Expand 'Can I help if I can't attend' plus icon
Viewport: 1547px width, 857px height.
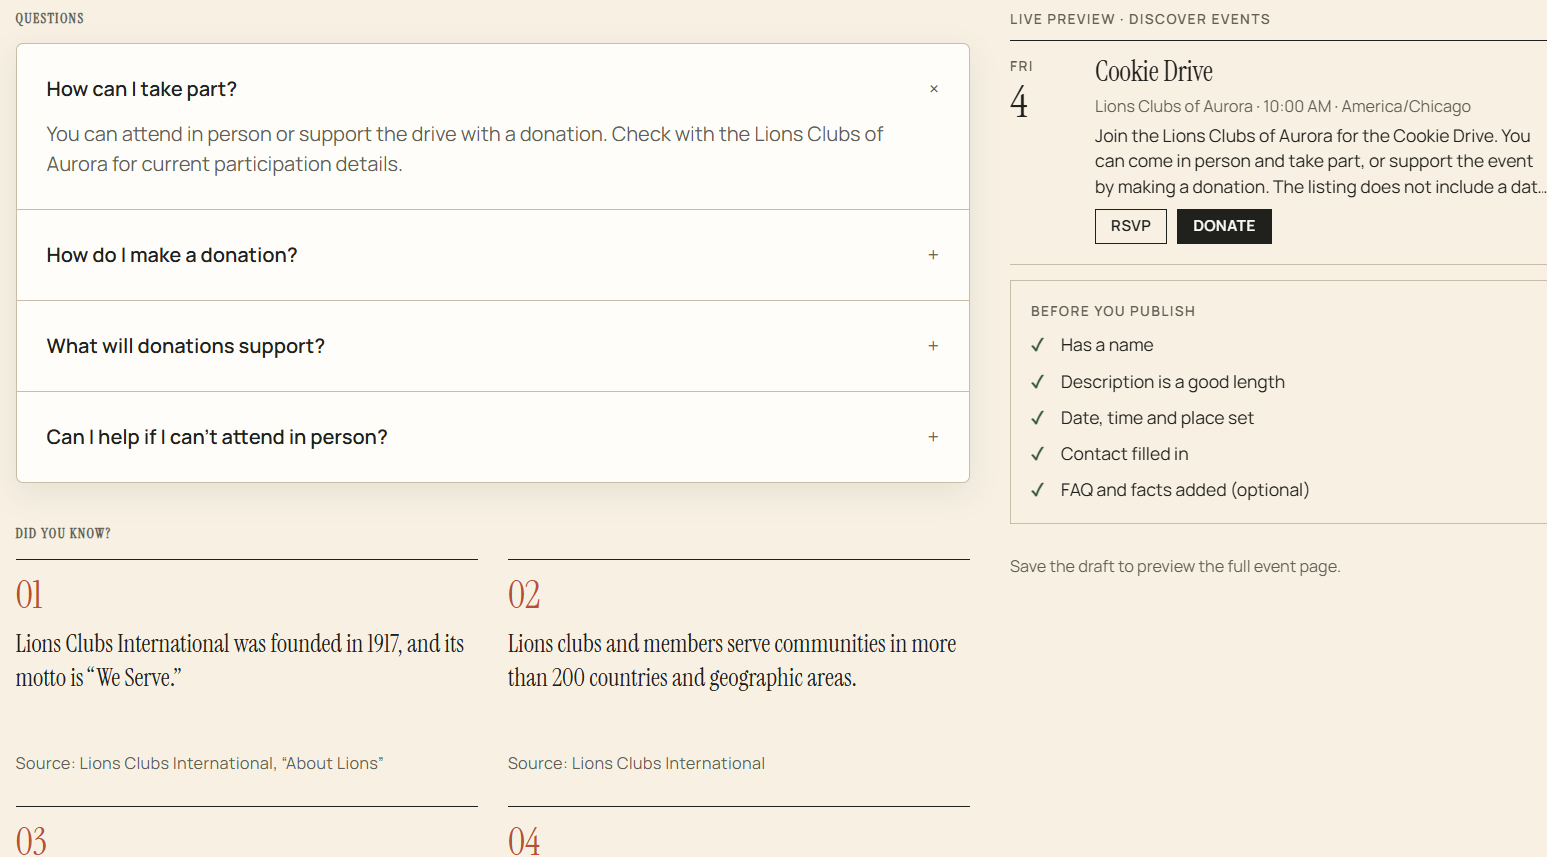(933, 437)
